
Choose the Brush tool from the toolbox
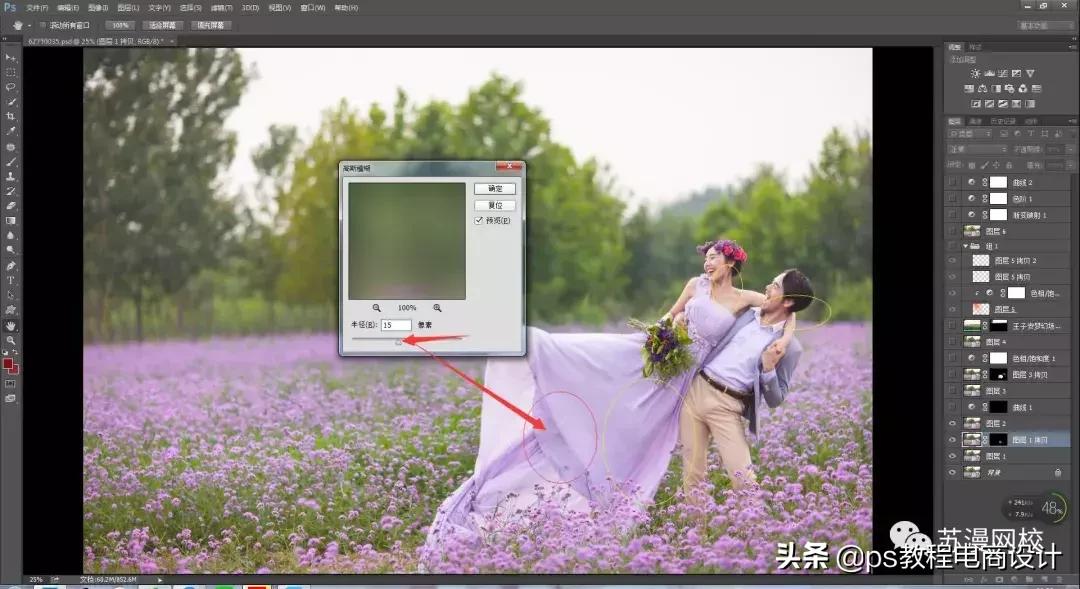(x=11, y=162)
